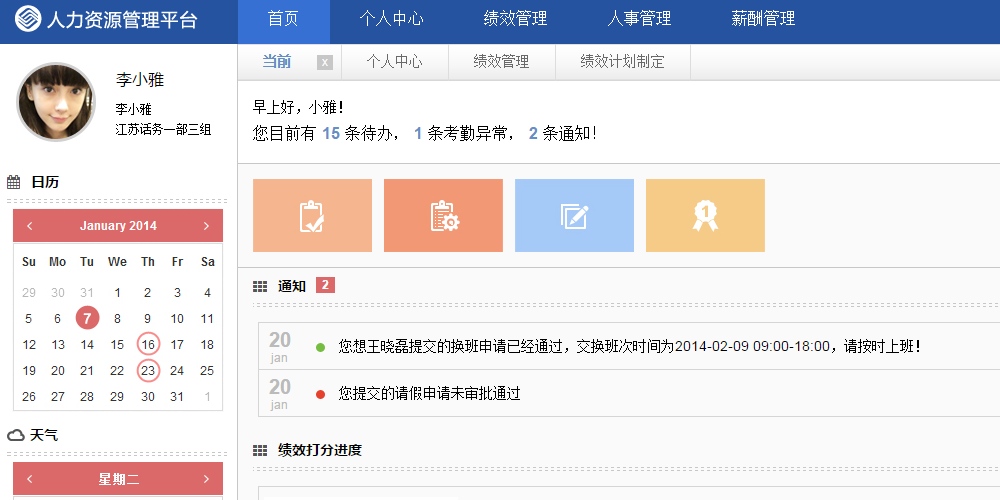Click the clipboard checkmark tile icon

[x=312, y=216]
